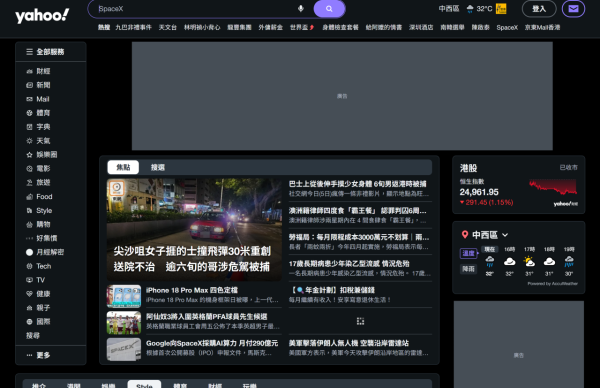Open the 17歲長期病患少年 headline

point(349,264)
